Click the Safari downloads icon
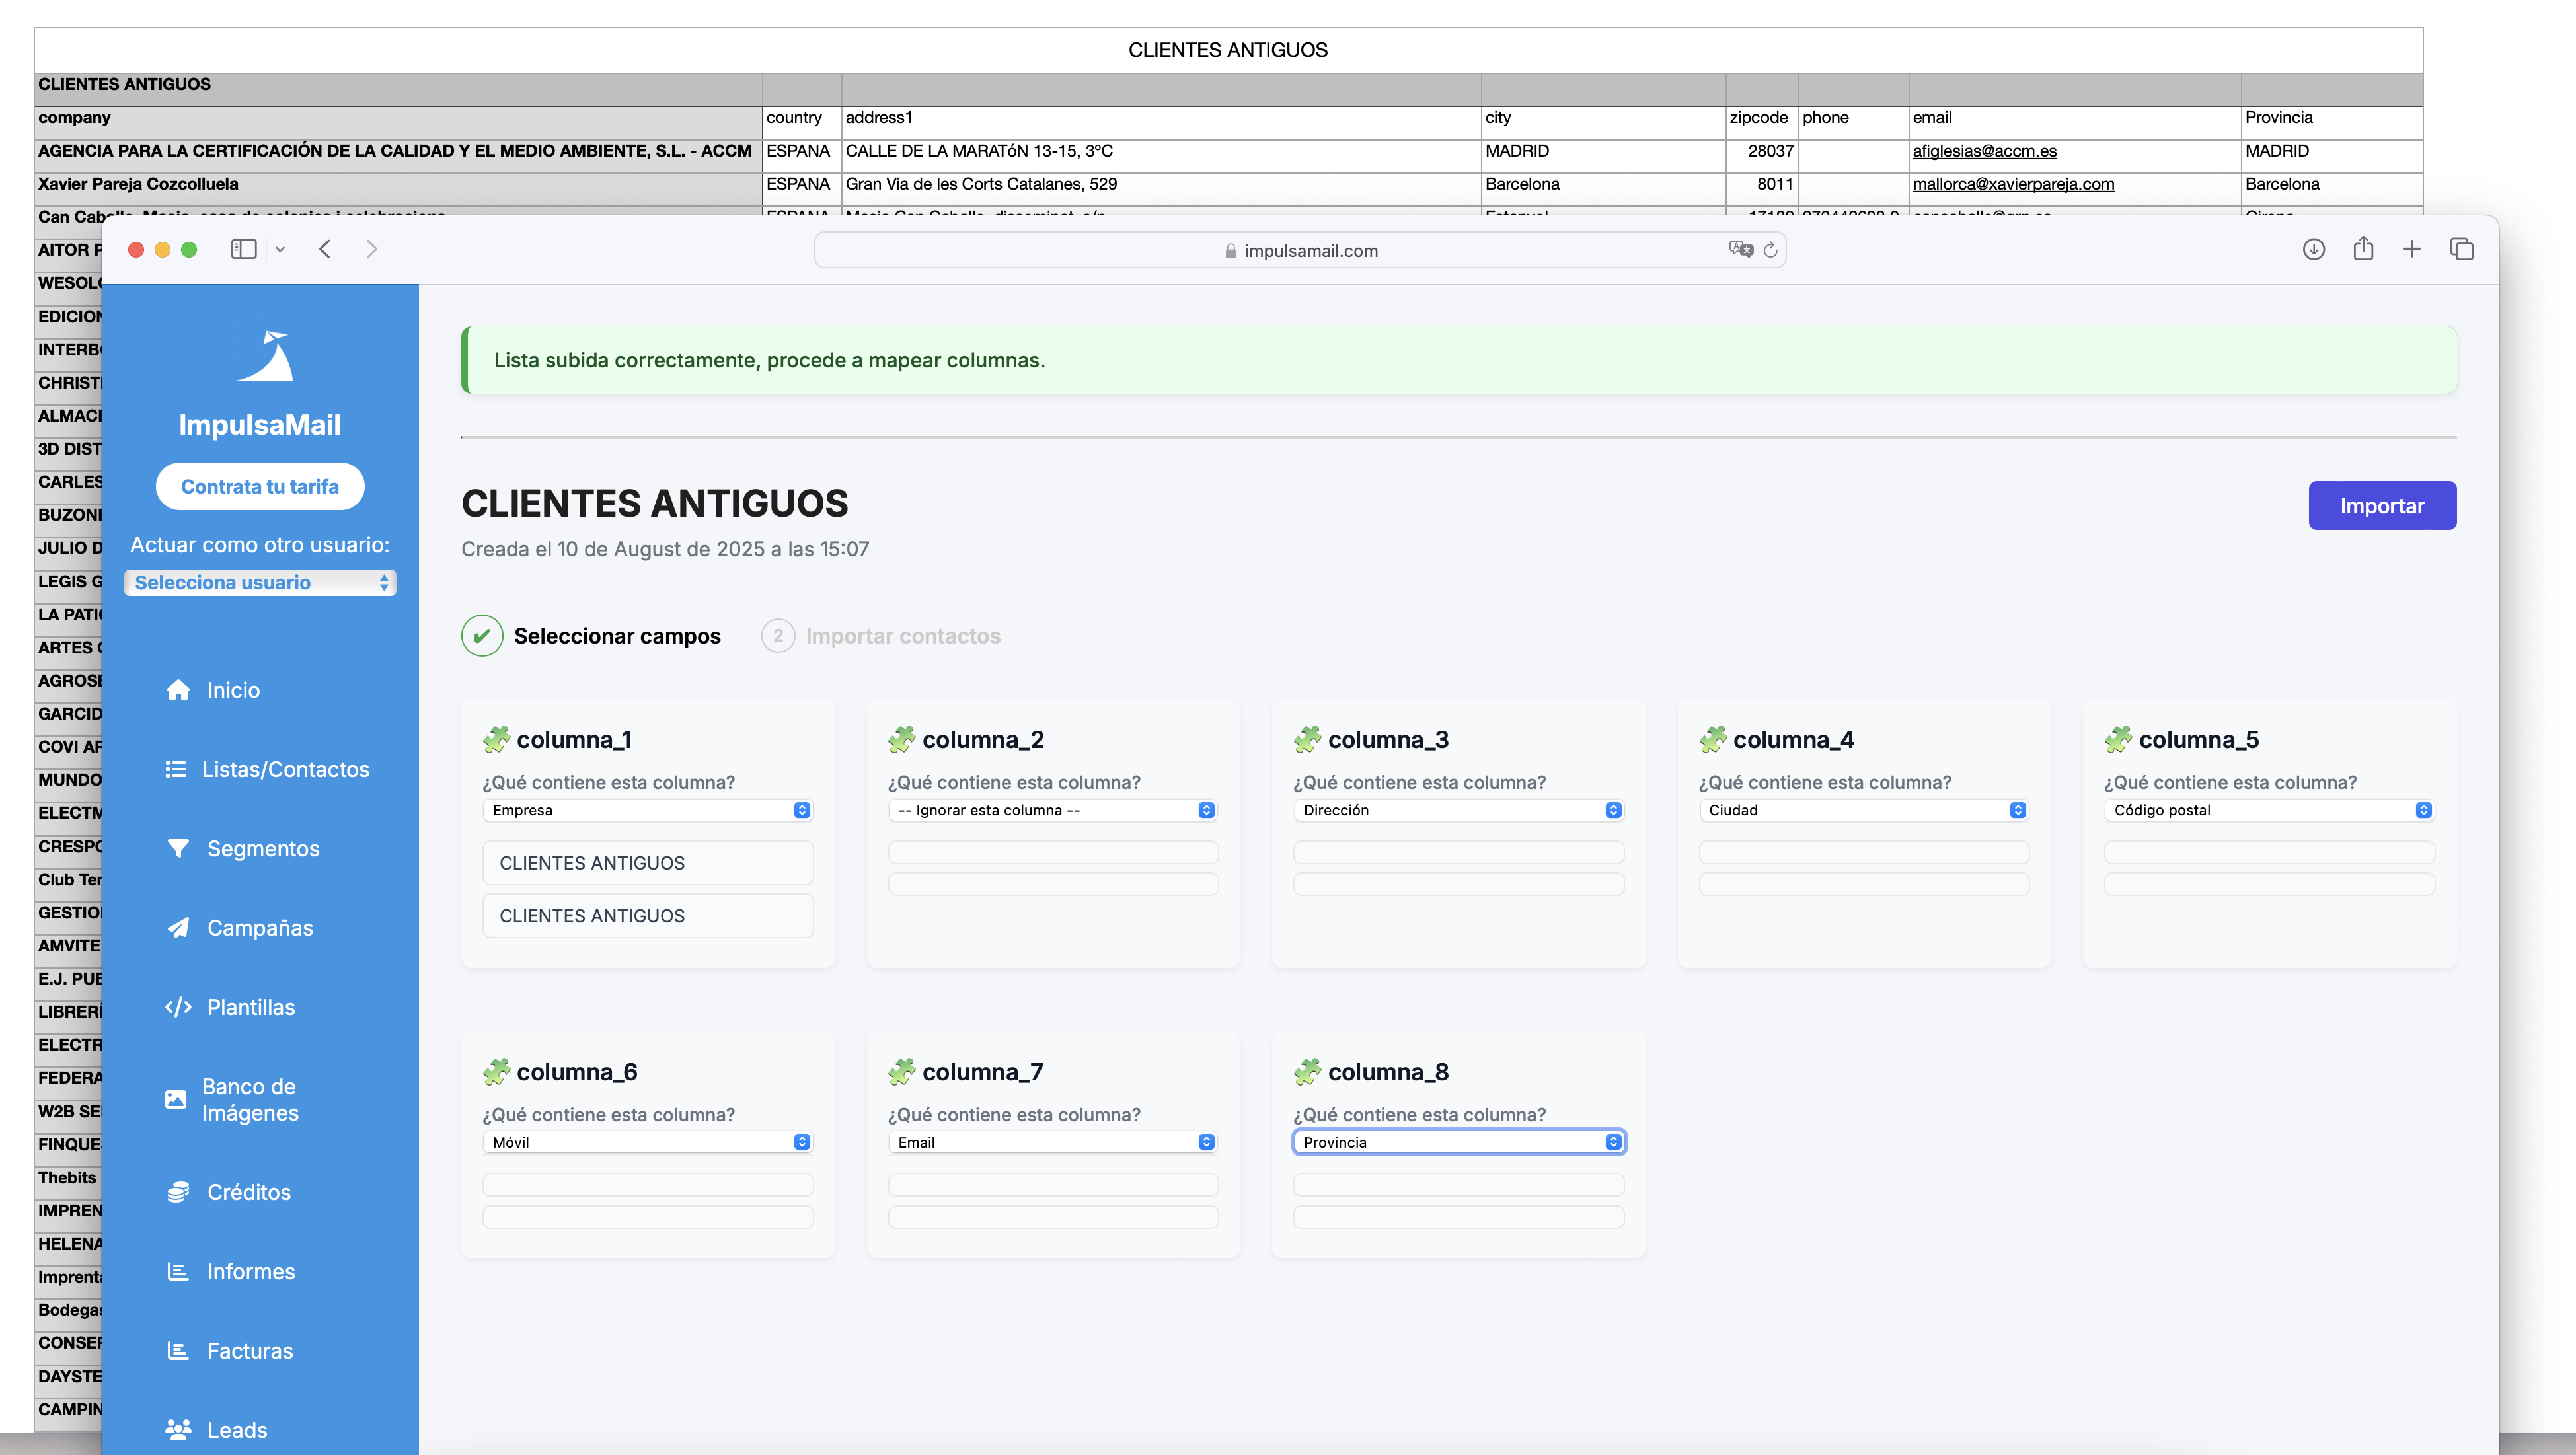2576x1455 pixels. click(x=2313, y=249)
